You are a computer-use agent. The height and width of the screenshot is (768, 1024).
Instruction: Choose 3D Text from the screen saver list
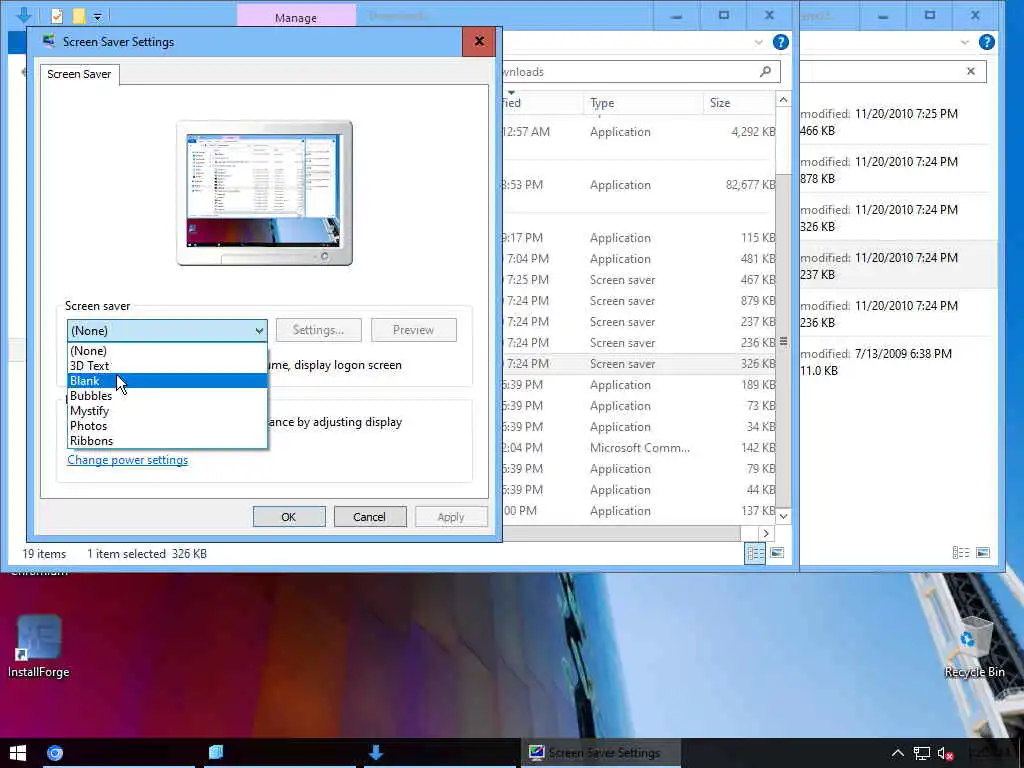click(167, 366)
